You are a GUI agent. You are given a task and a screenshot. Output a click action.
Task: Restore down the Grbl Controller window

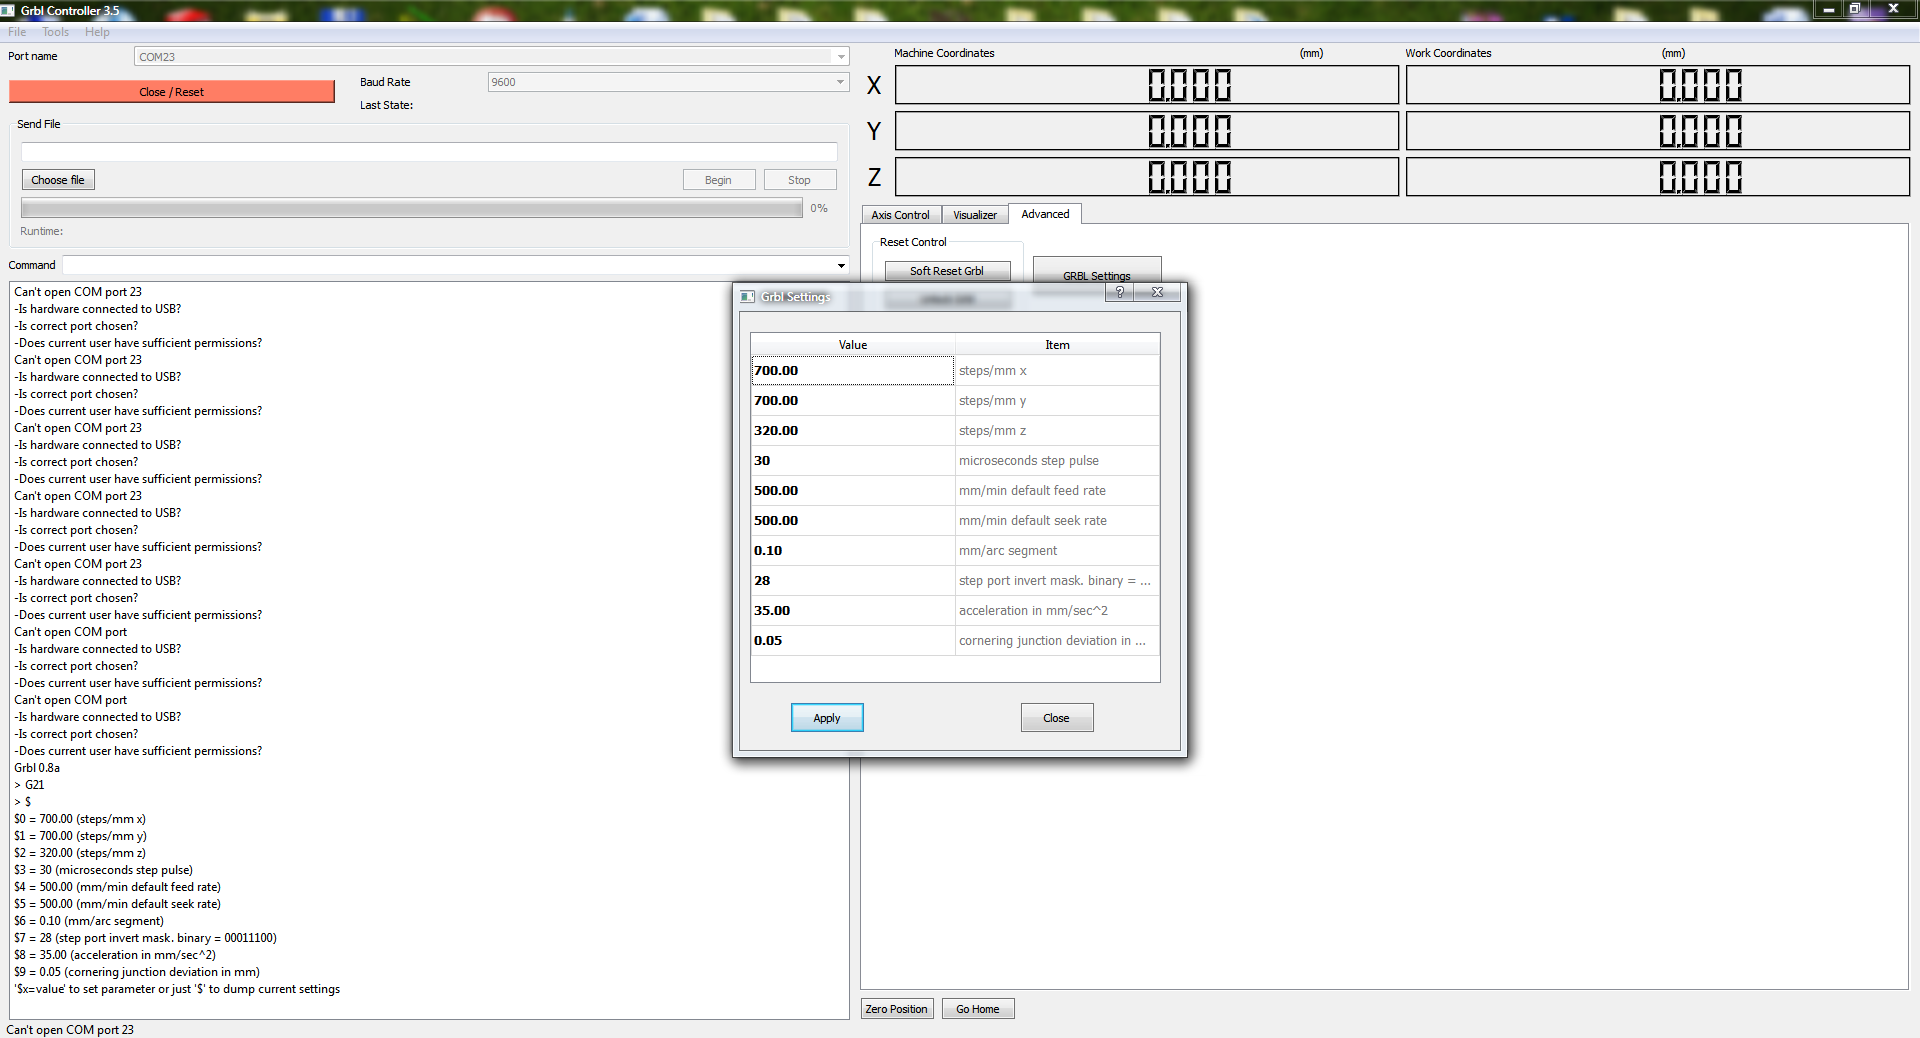click(x=1854, y=9)
